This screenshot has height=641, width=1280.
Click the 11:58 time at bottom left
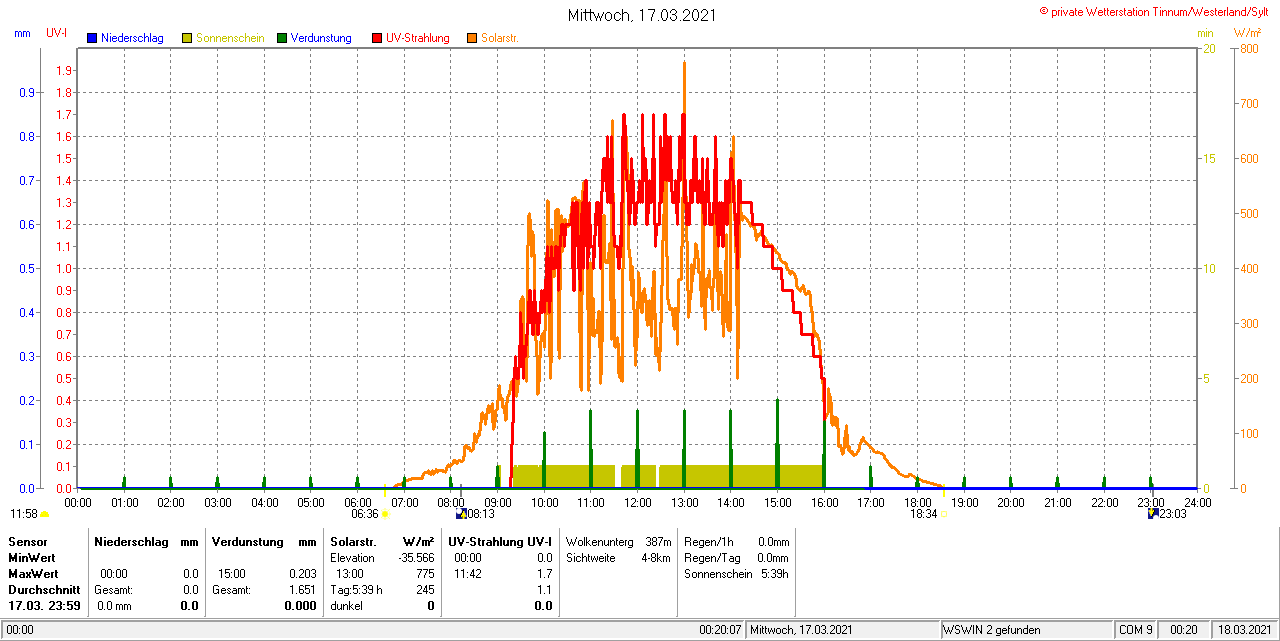pyautogui.click(x=24, y=514)
